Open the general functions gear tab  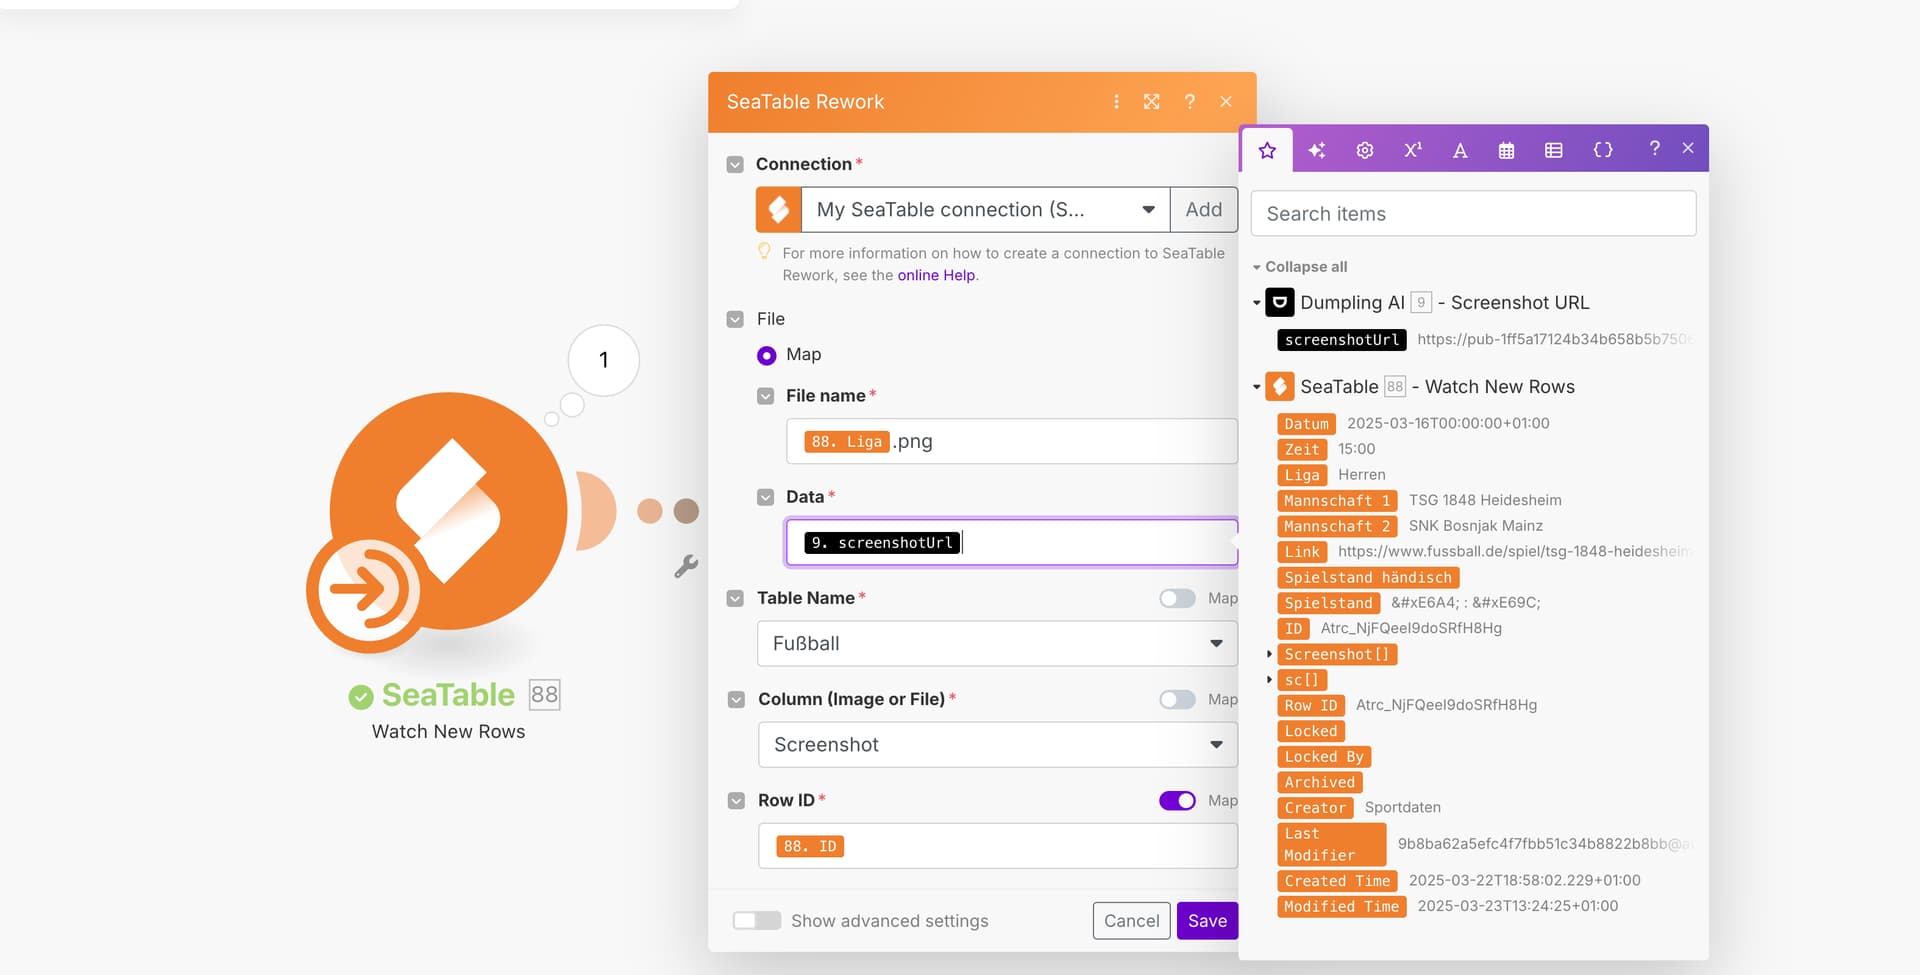[1364, 150]
